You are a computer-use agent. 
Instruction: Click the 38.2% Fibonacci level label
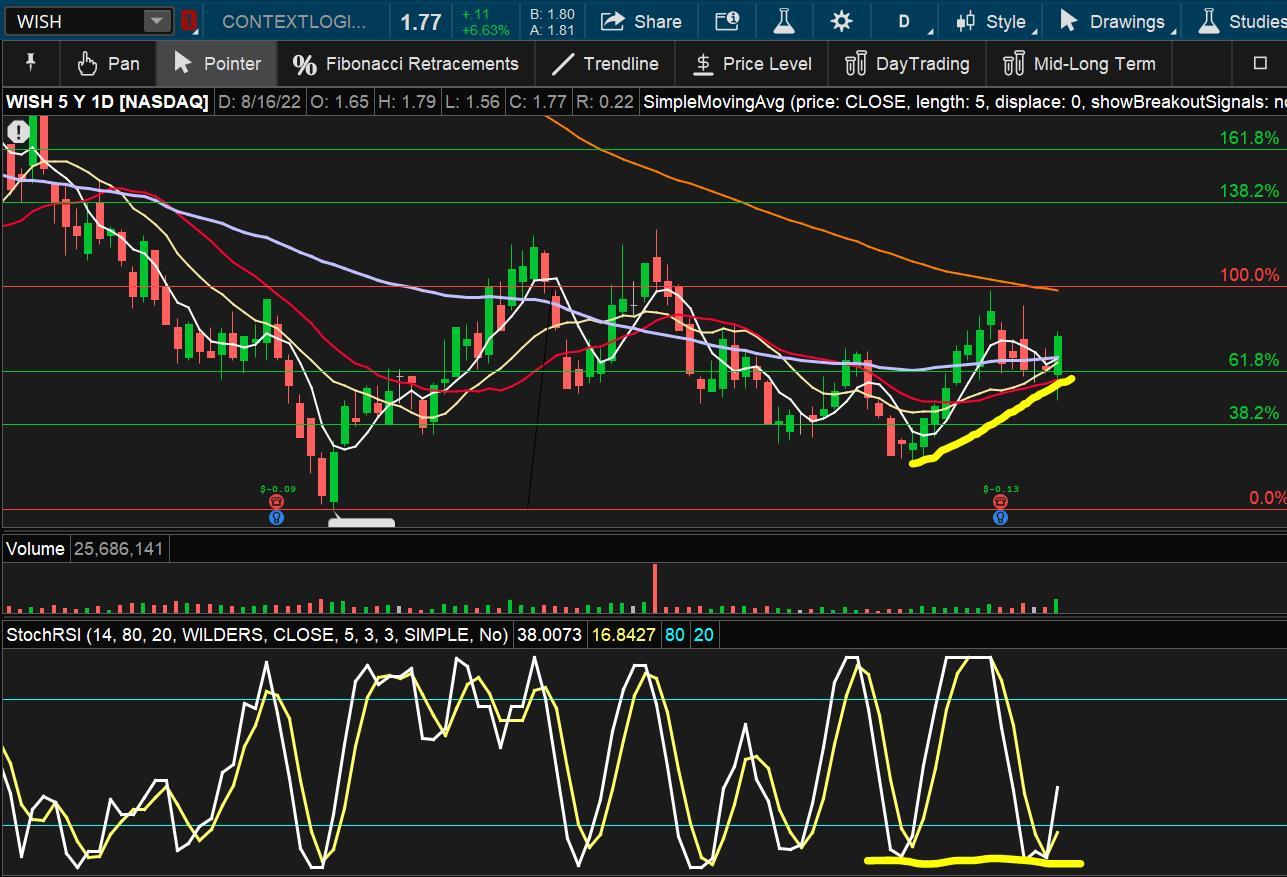click(1254, 412)
